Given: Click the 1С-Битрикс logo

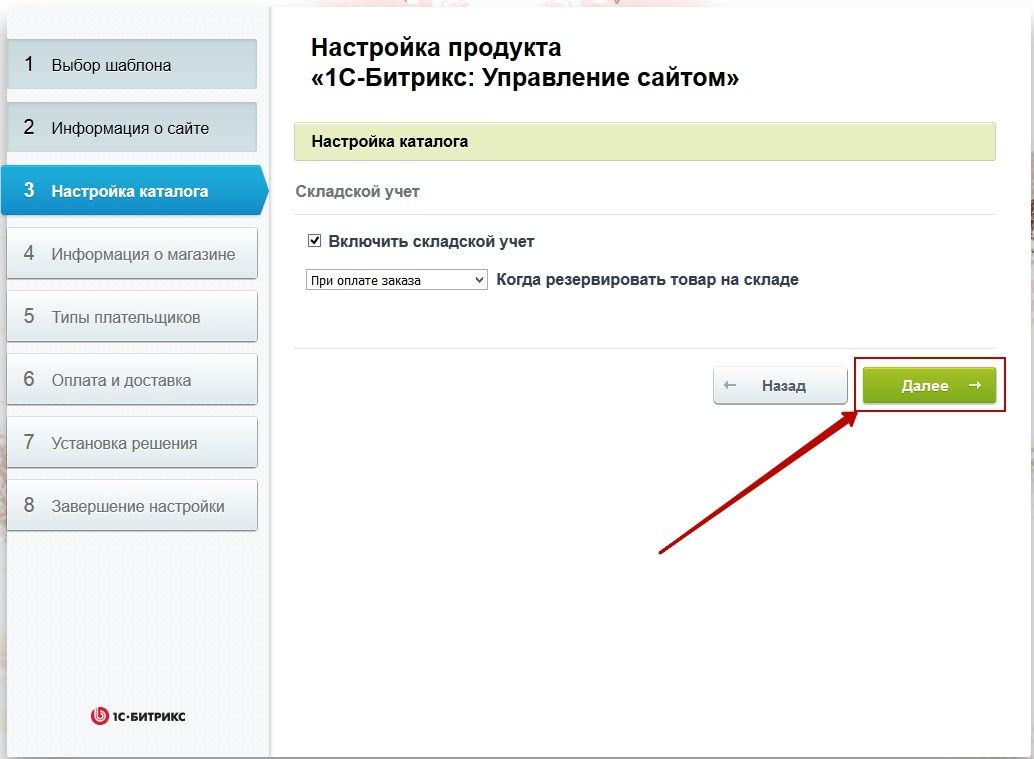Looking at the screenshot, I should click(x=138, y=715).
